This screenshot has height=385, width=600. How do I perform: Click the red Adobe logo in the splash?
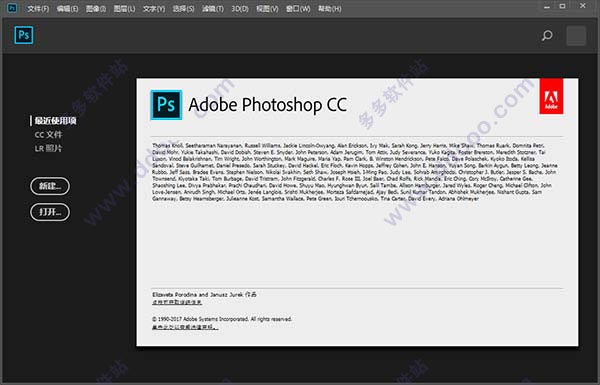coord(551,96)
